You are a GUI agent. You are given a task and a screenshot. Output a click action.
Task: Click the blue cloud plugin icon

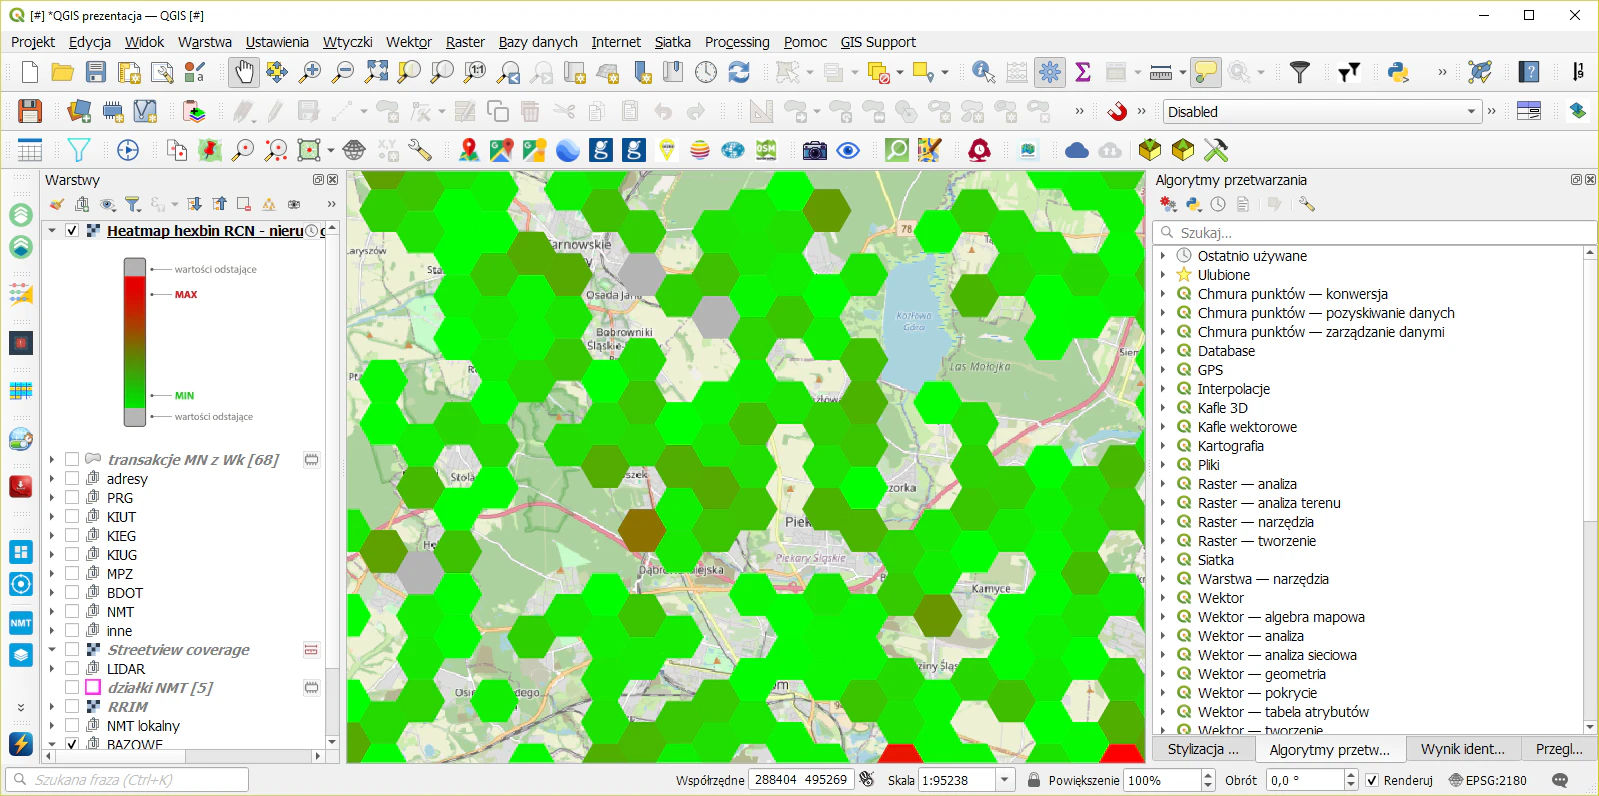(1077, 150)
